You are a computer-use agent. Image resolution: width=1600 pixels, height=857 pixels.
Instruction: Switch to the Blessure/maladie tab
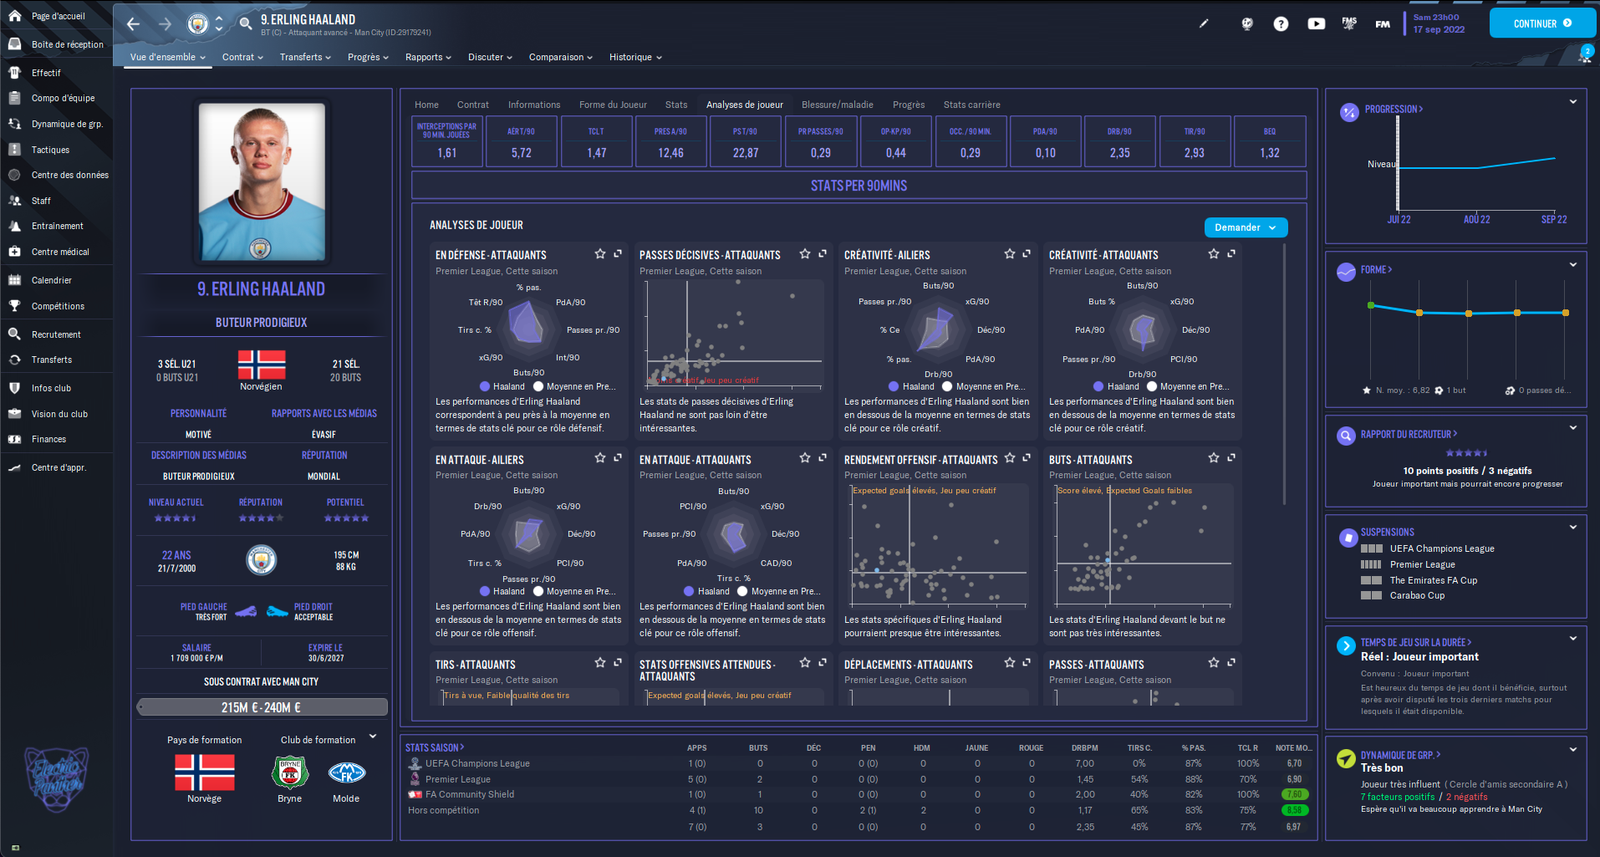tap(837, 105)
